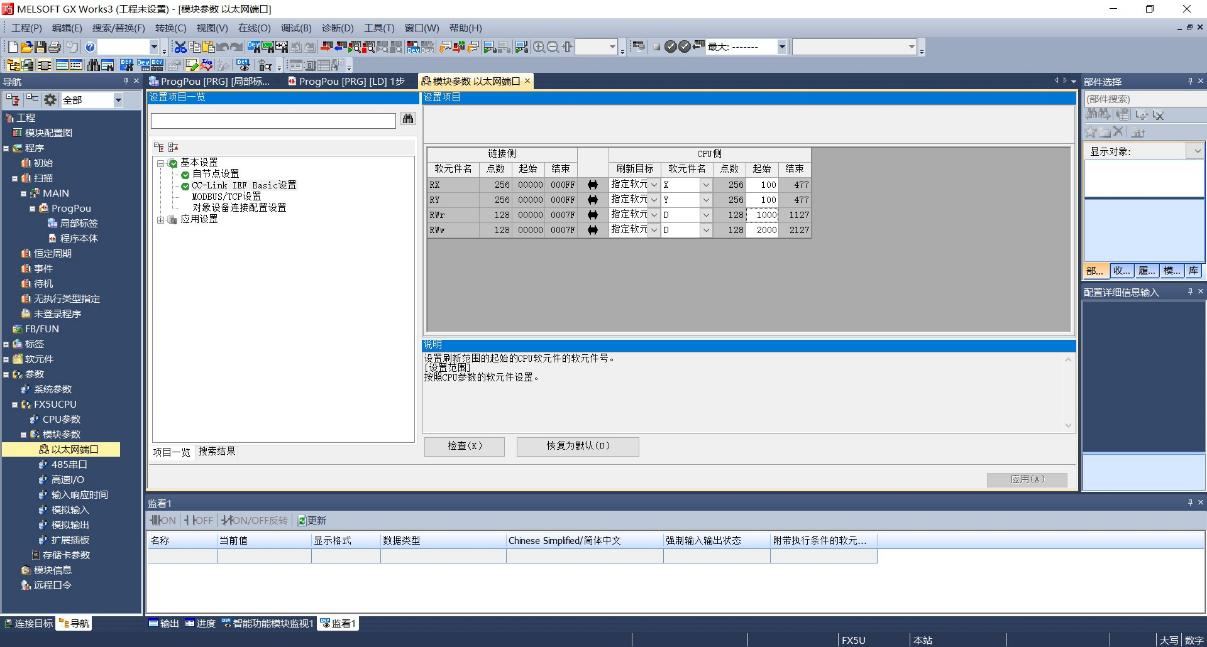
Task: Open the 最大 dropdown in the top toolbar
Action: point(782,47)
